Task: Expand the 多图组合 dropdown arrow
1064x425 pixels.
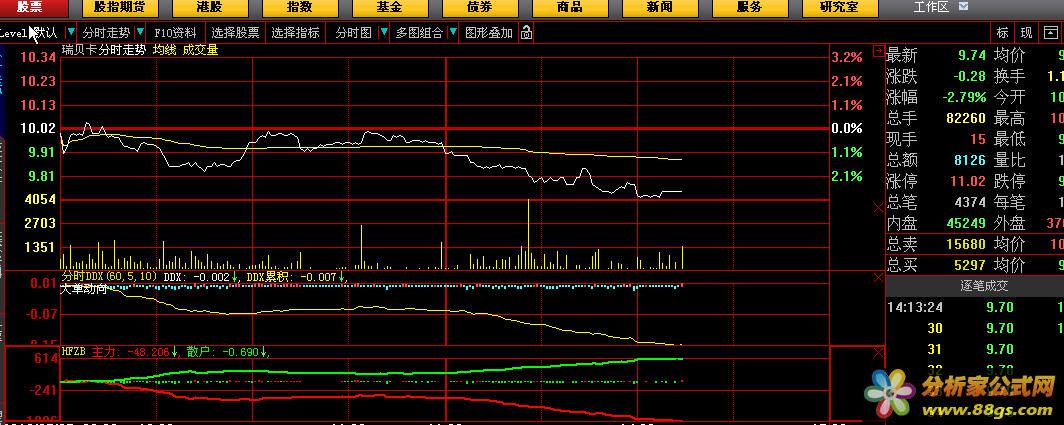Action: [x=452, y=33]
